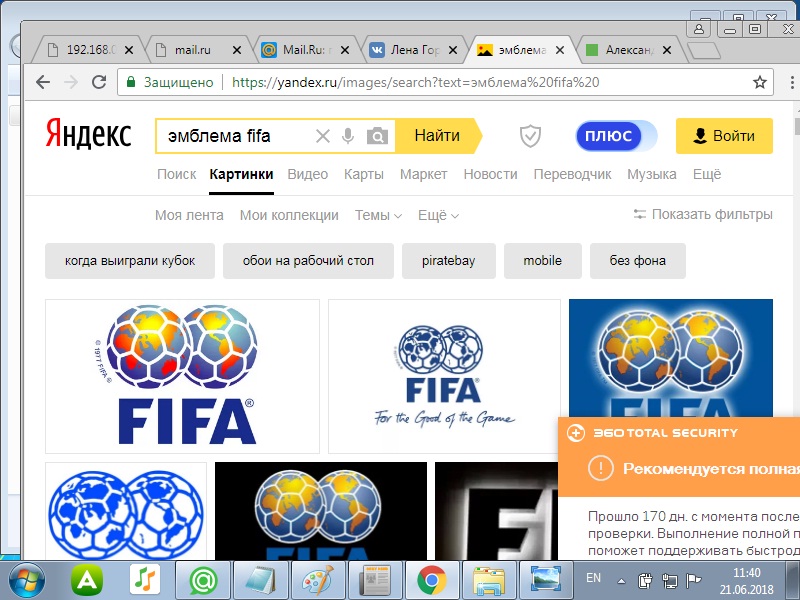Open the Mail.Ru Agent taskbar icon
This screenshot has height=600, width=800.
(203, 580)
